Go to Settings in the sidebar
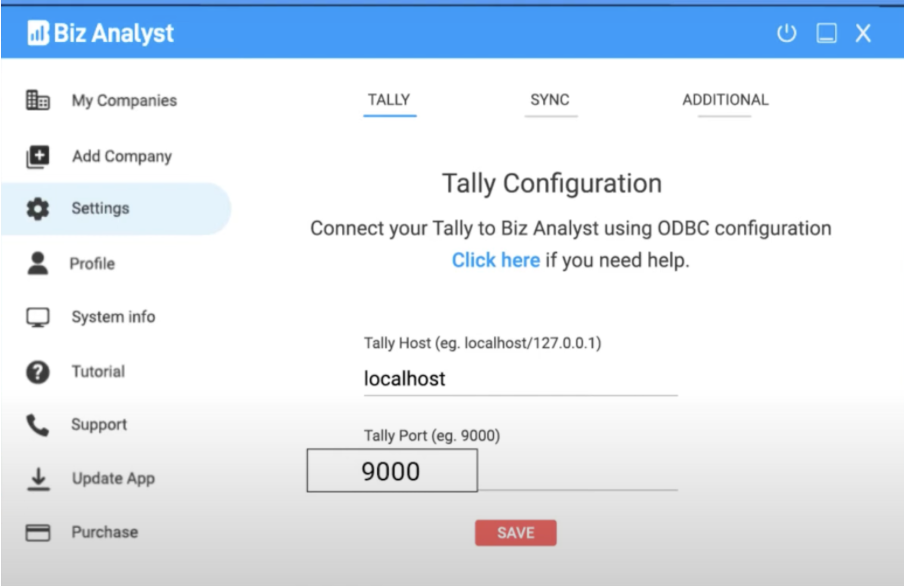Image resolution: width=904 pixels, height=586 pixels. tap(115, 208)
